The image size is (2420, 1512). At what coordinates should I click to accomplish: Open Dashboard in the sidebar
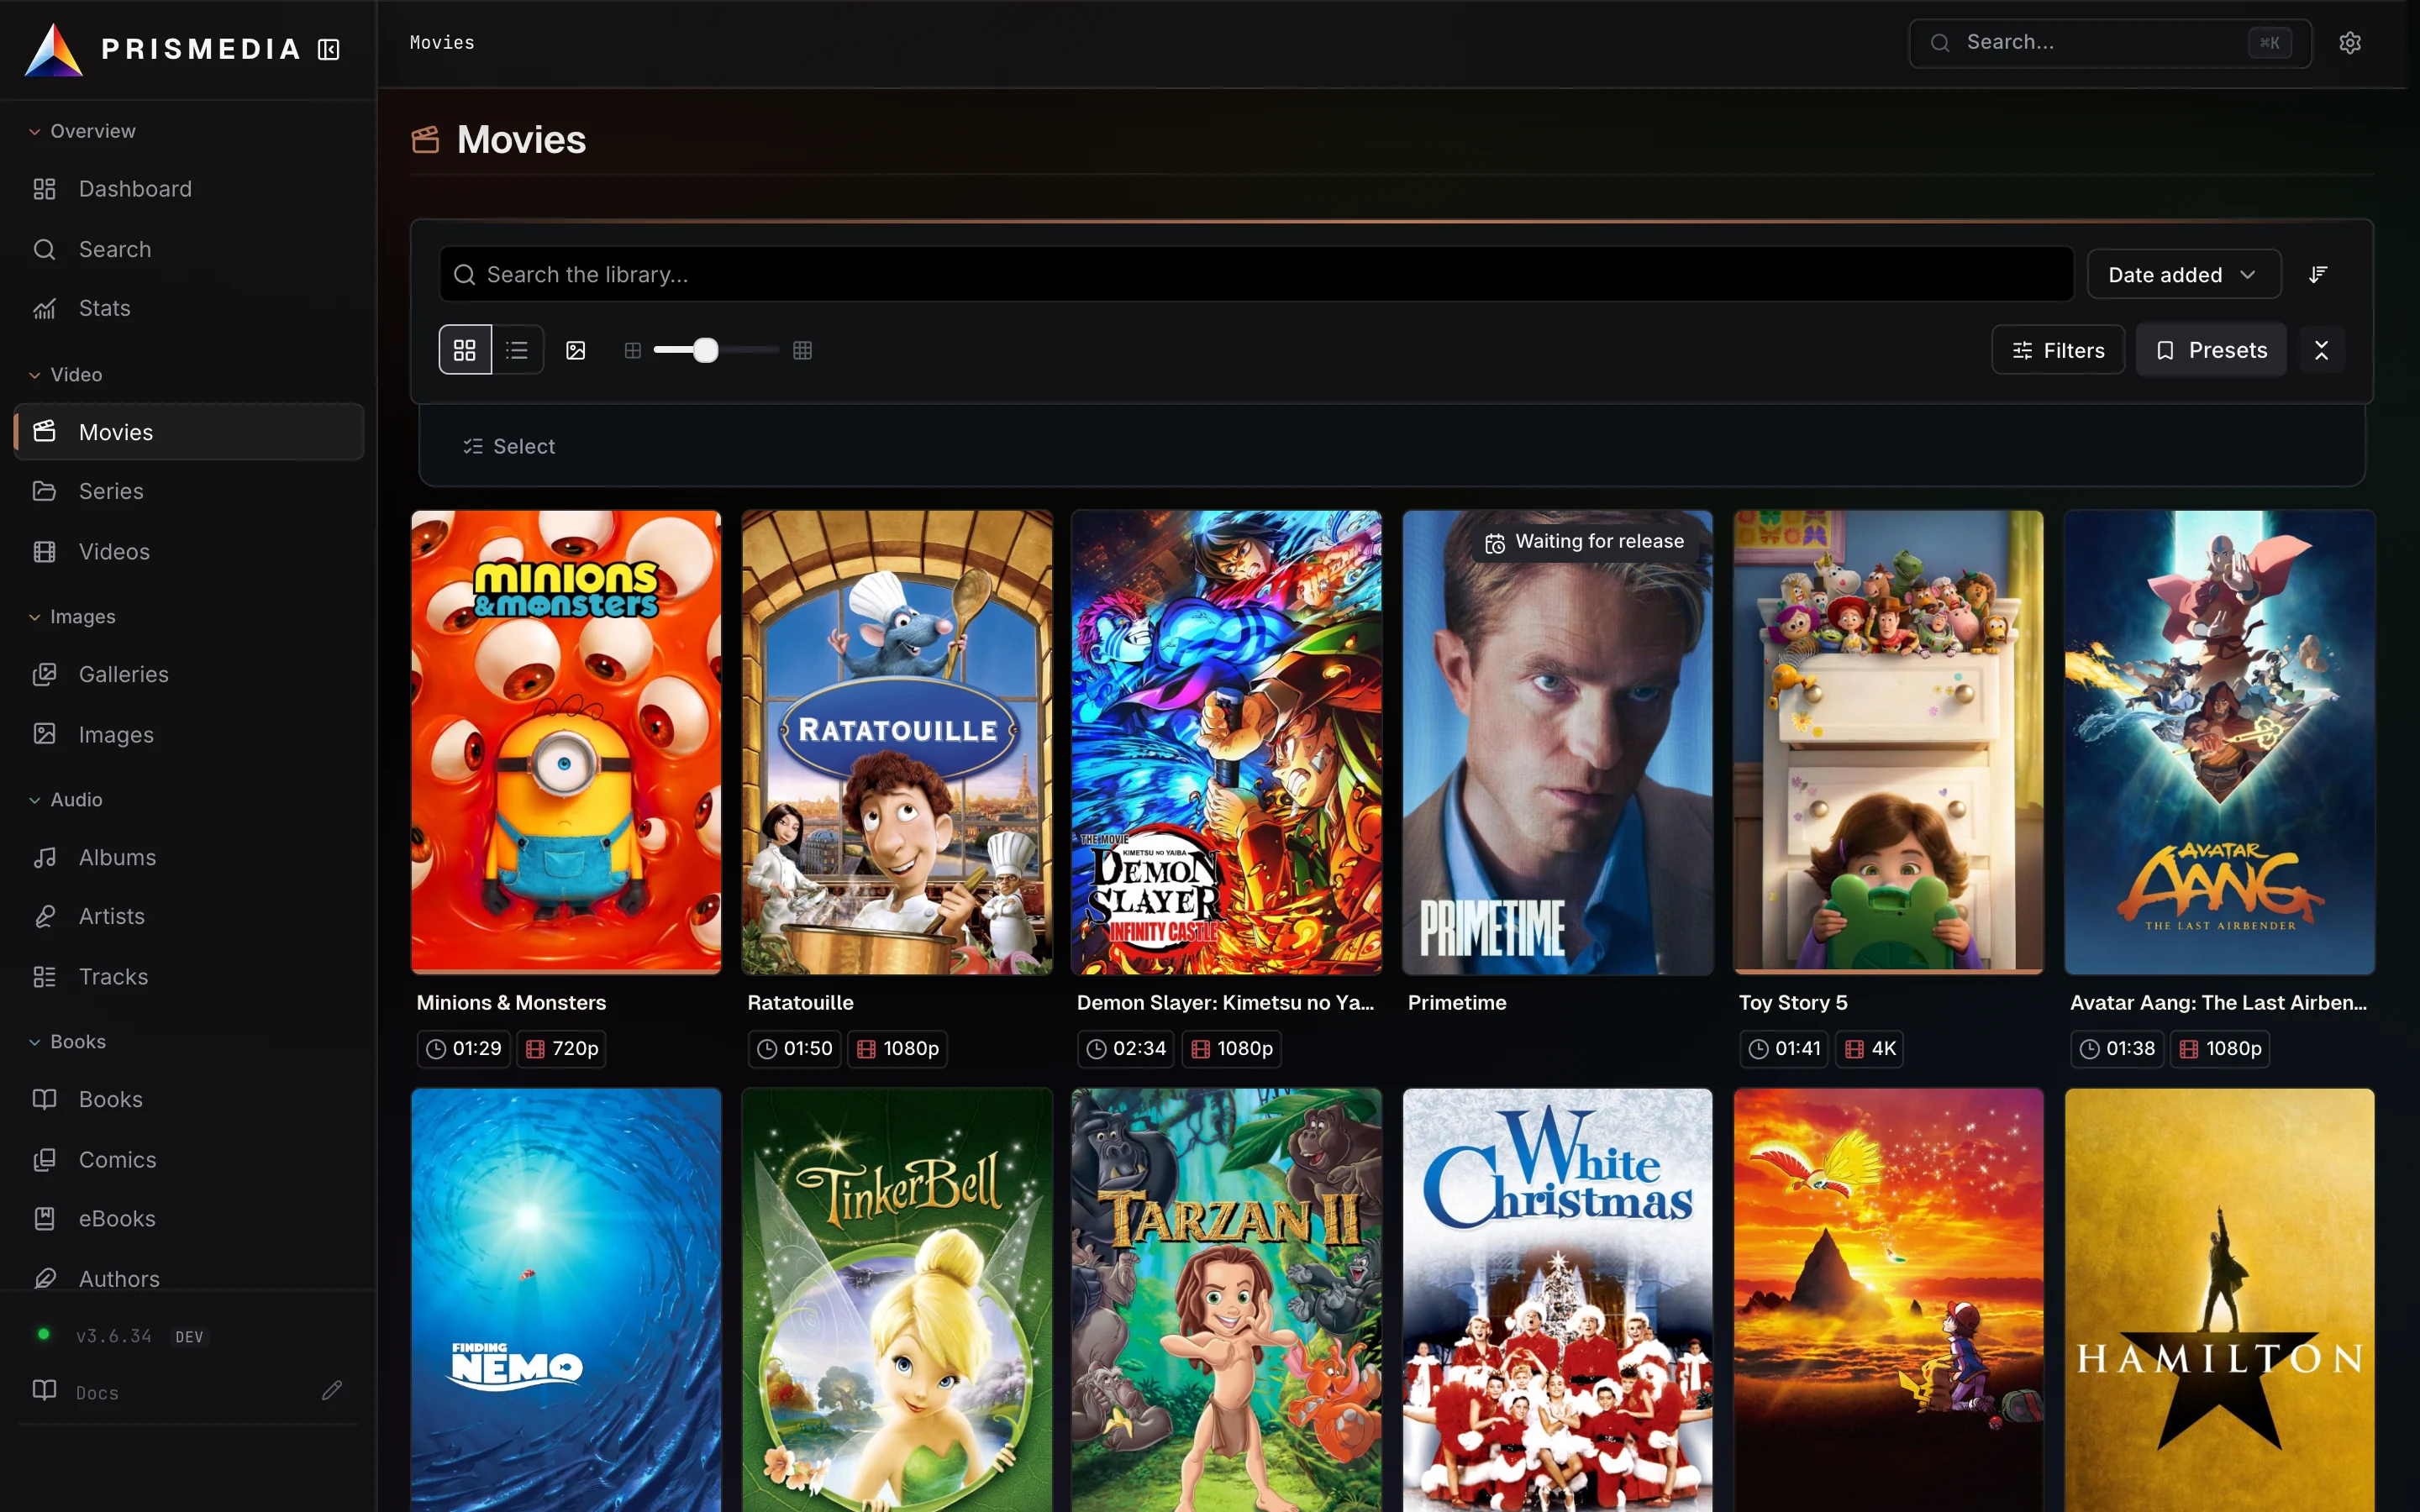[x=189, y=189]
